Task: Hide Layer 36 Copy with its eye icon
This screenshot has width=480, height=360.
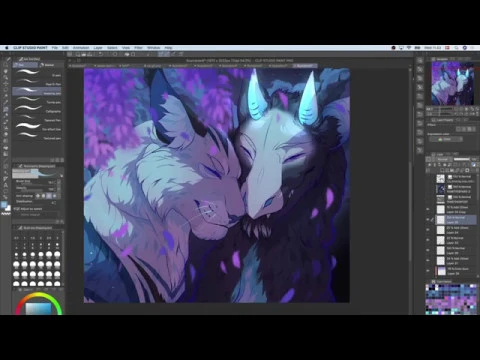Action: click(x=428, y=209)
